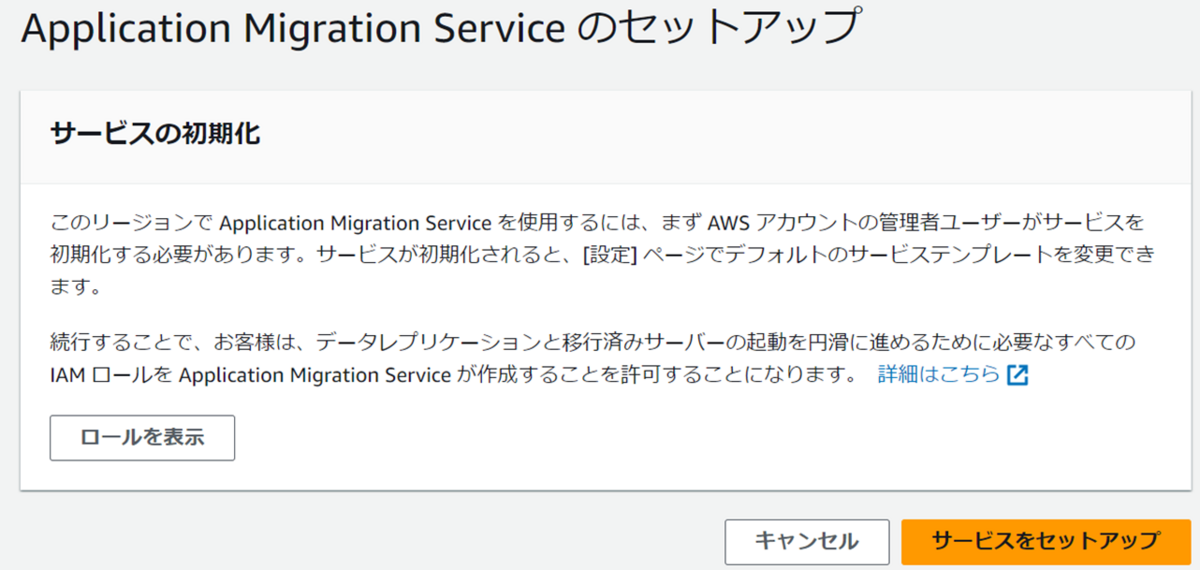Image resolution: width=1200 pixels, height=570 pixels.
Task: Select the サービスの初期化 panel header
Action: tap(155, 135)
